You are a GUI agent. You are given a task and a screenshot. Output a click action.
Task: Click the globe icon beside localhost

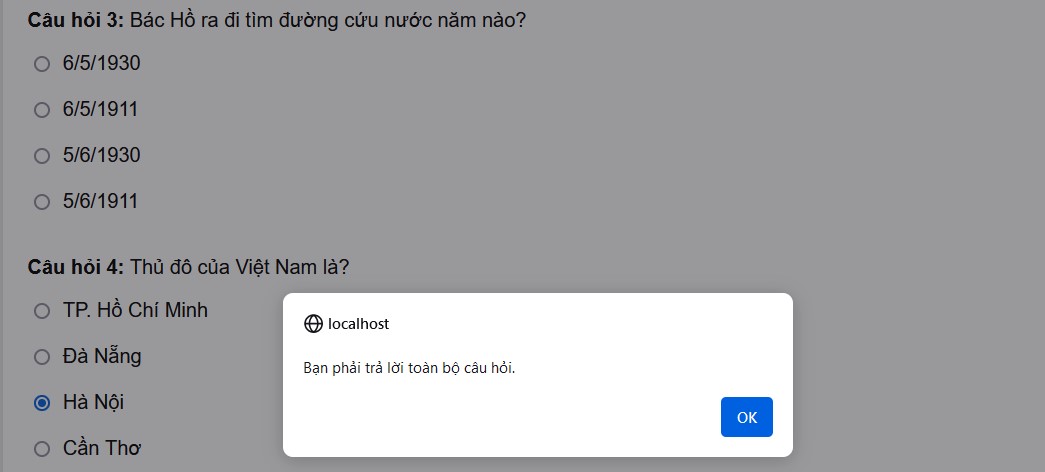pyautogui.click(x=313, y=324)
